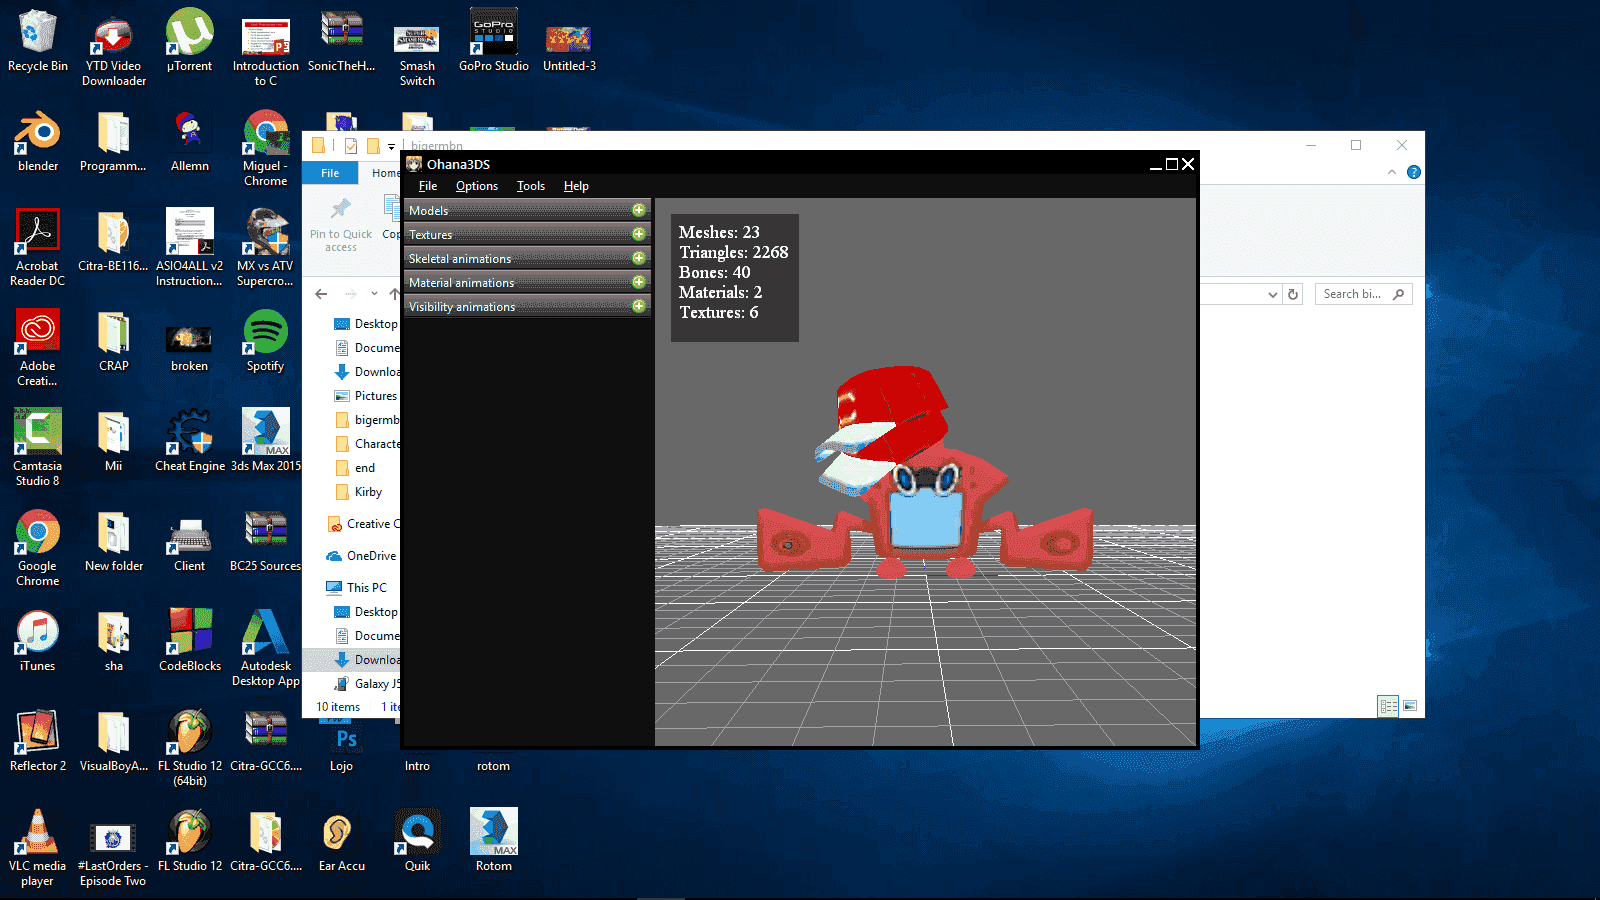Select OneDrive in the Explorer navigation pane
The height and width of the screenshot is (900, 1600).
[361, 556]
